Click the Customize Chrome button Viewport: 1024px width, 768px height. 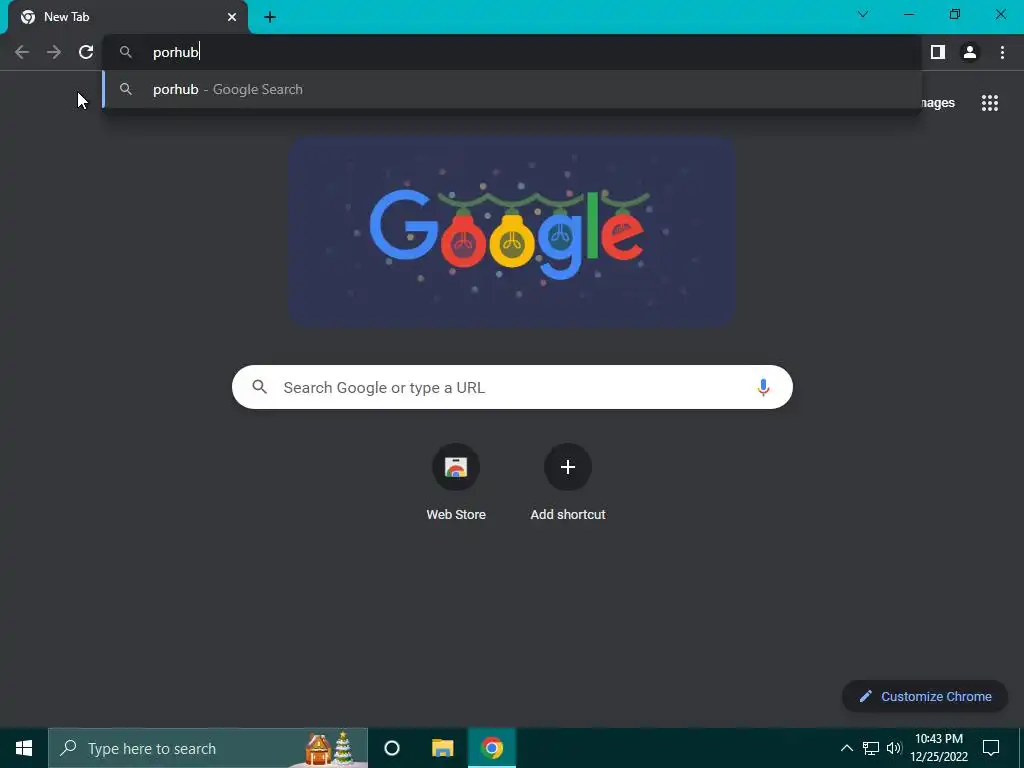[925, 696]
